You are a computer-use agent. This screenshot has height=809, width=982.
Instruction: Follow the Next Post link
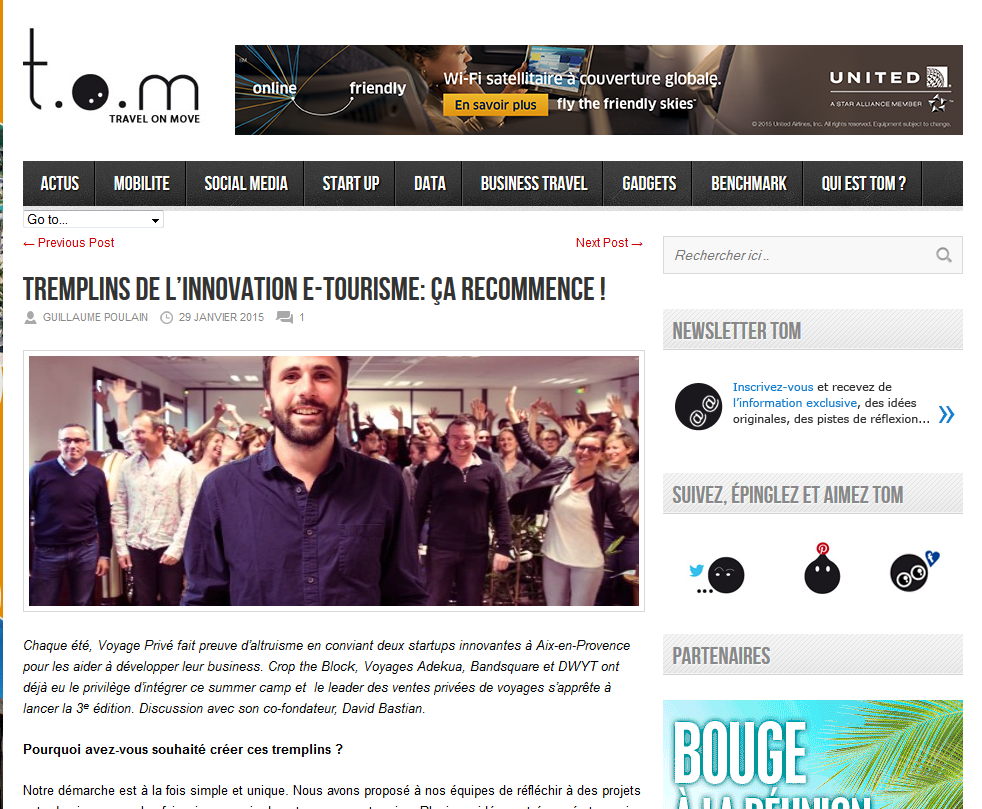coord(609,243)
